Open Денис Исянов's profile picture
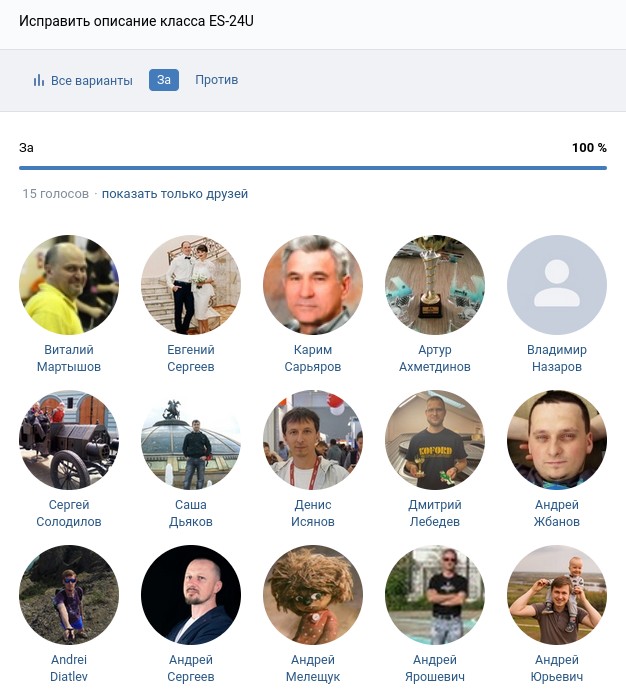Image resolution: width=626 pixels, height=699 pixels. [313, 440]
